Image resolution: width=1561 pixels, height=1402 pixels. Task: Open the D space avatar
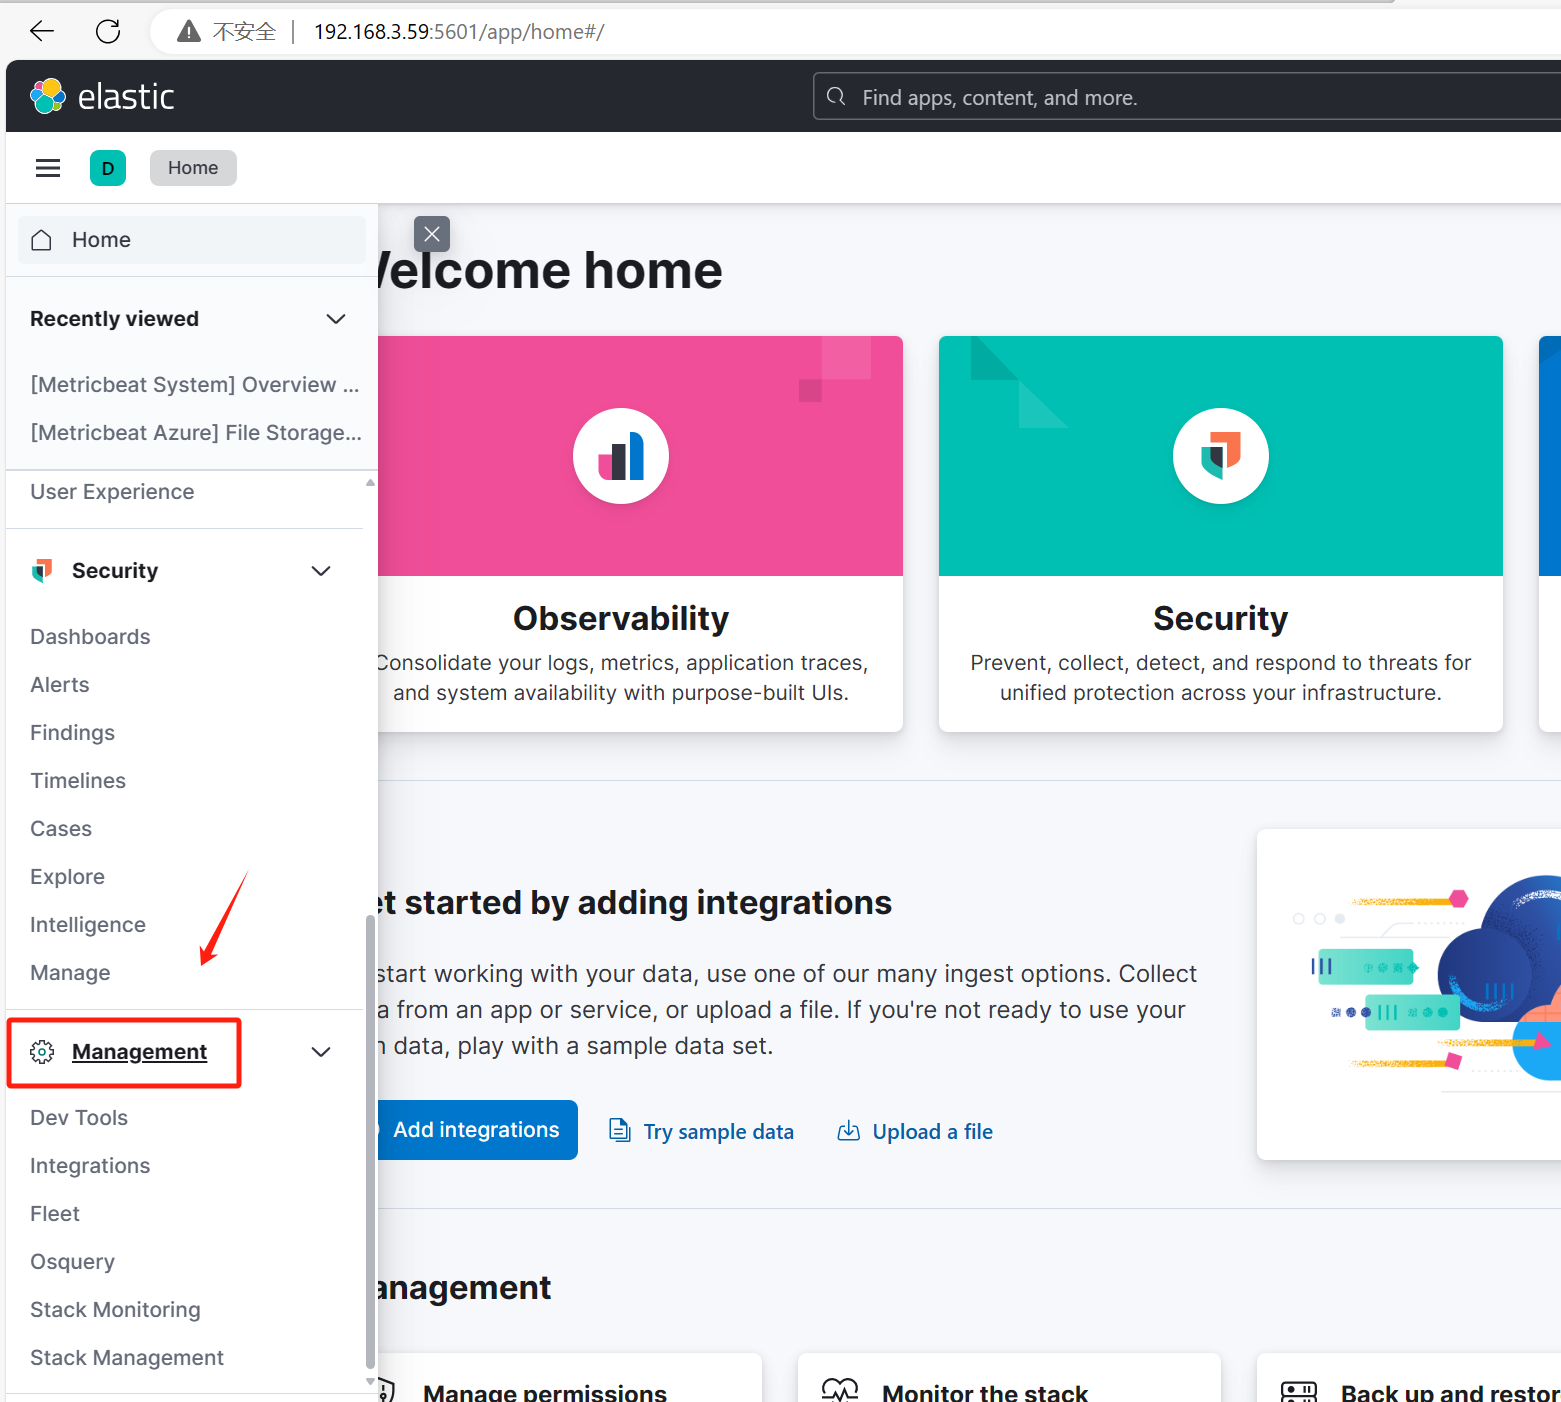pos(108,168)
